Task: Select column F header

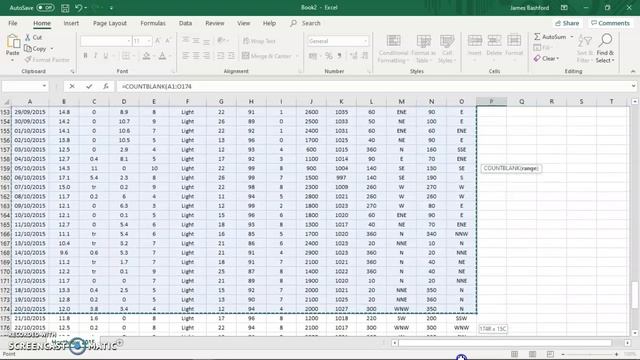Action: point(187,101)
